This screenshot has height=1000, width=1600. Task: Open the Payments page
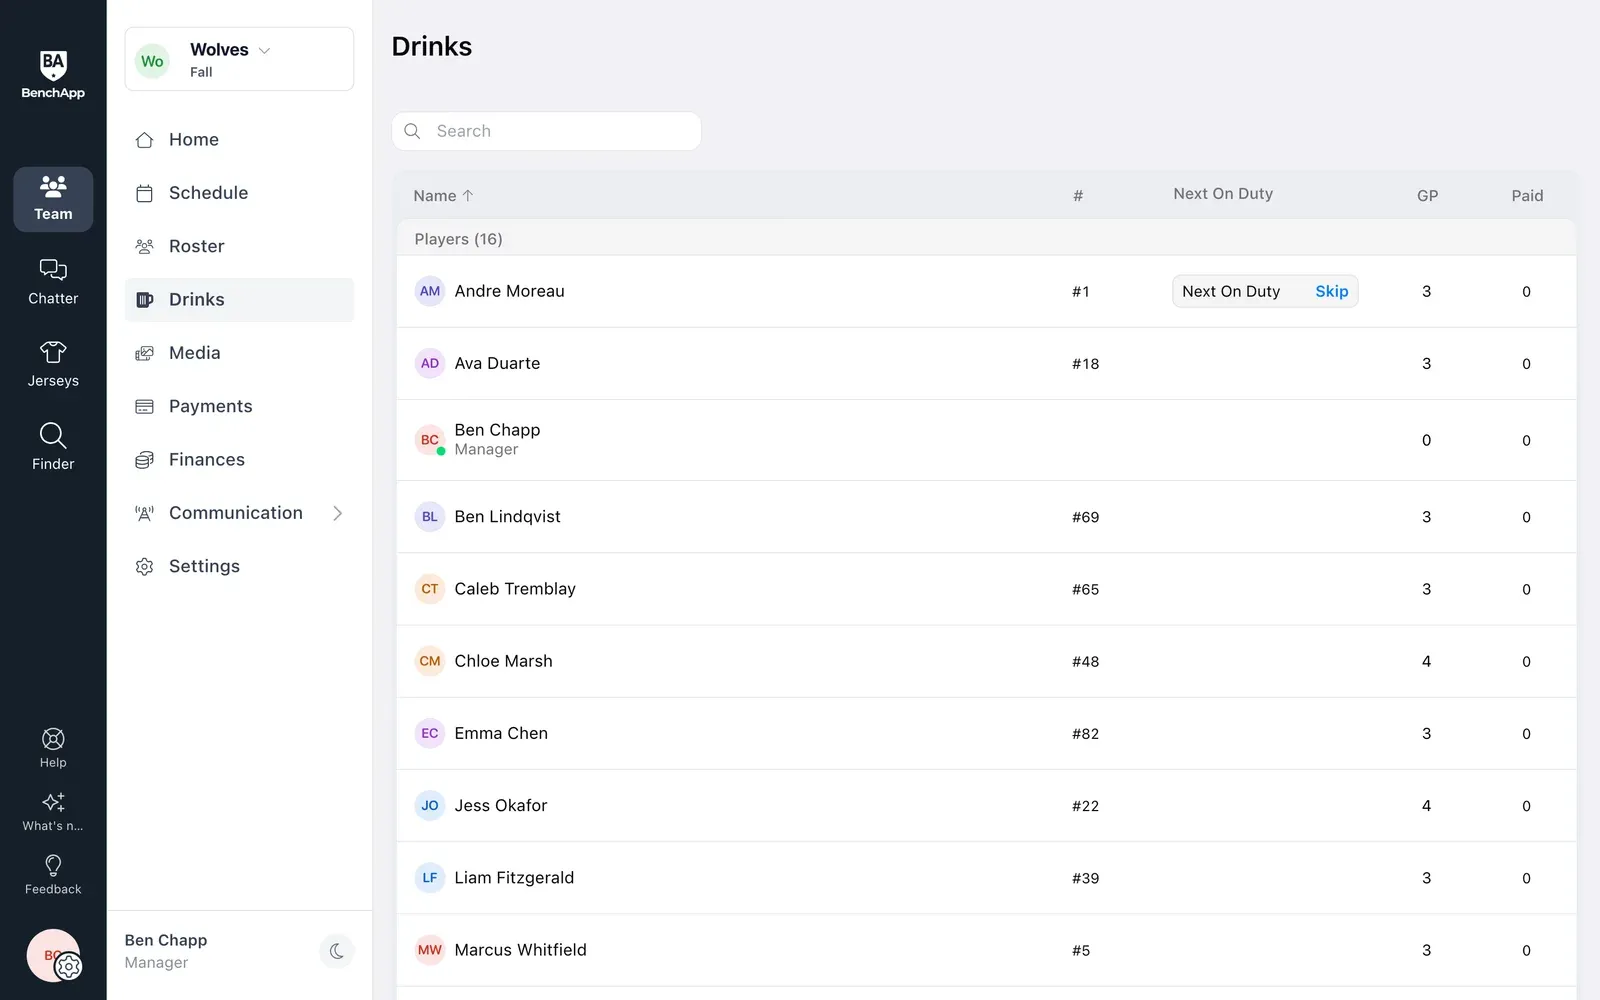point(239,406)
